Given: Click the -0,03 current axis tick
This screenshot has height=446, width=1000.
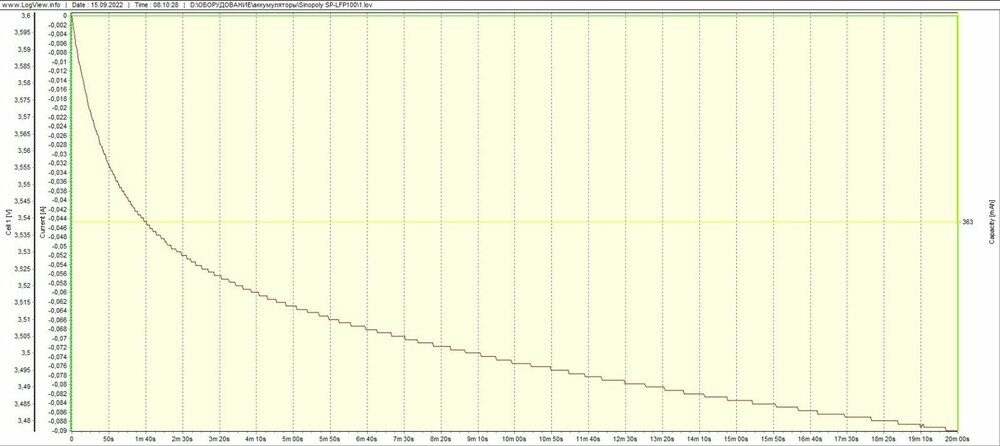Looking at the screenshot, I should pyautogui.click(x=59, y=154).
